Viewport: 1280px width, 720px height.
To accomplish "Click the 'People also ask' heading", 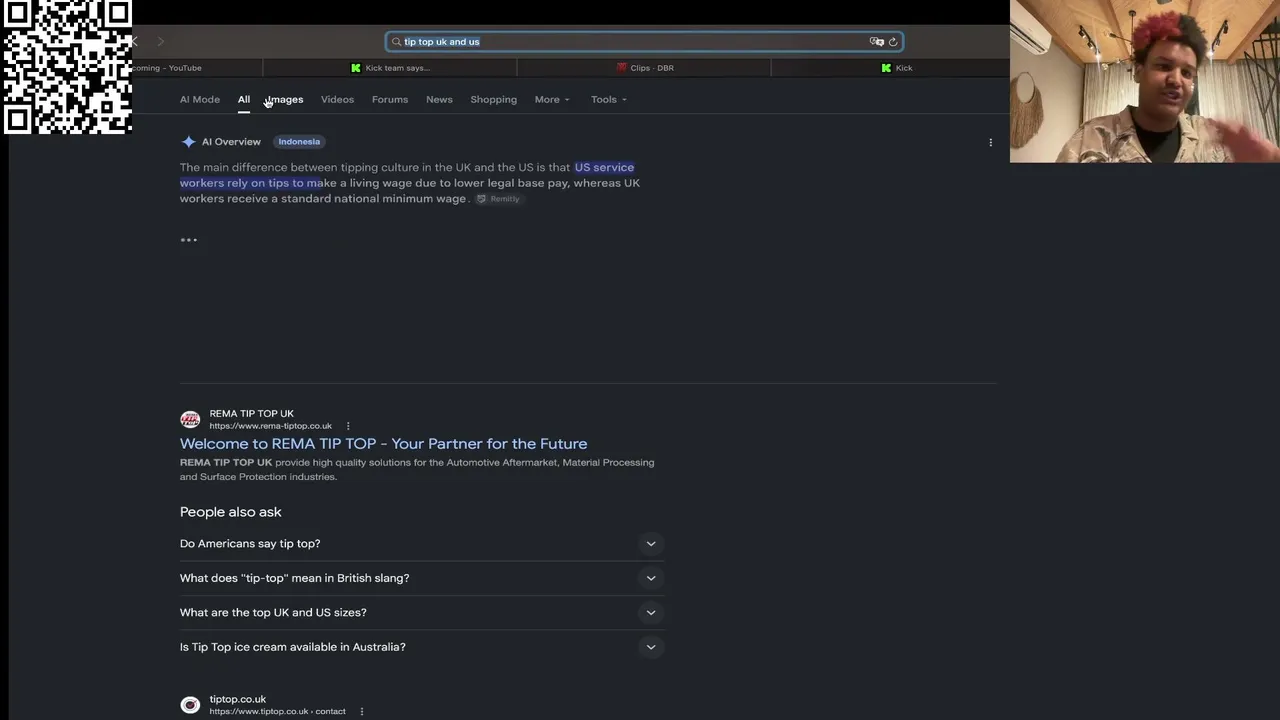I will click(231, 512).
